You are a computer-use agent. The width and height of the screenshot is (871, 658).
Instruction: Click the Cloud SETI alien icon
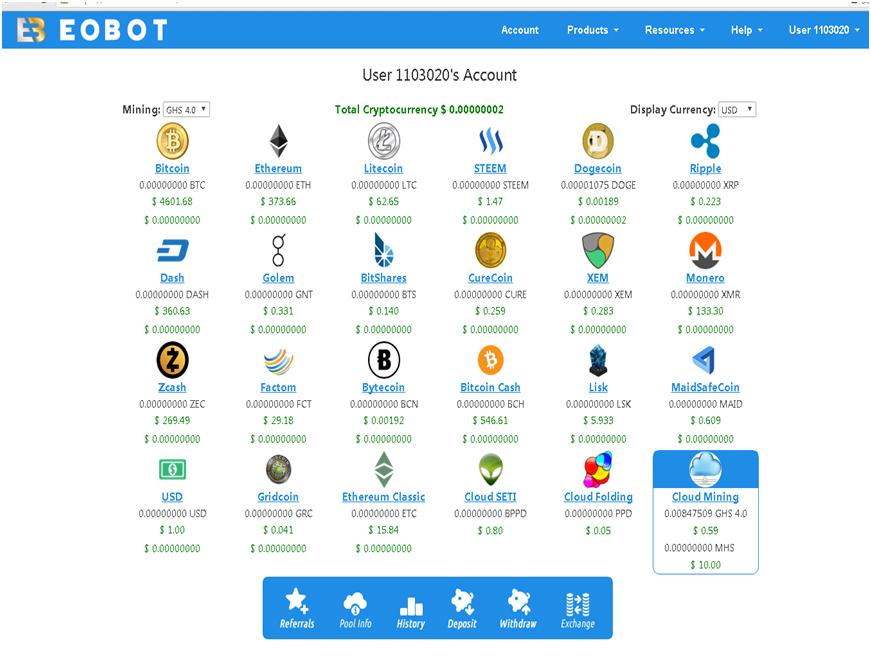click(490, 469)
